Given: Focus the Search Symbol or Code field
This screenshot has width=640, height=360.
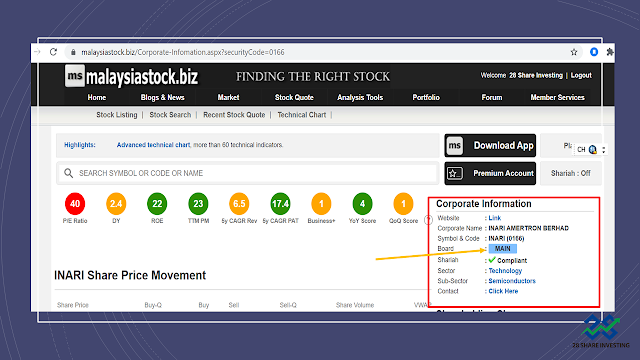Looking at the screenshot, I should pyautogui.click(x=248, y=173).
